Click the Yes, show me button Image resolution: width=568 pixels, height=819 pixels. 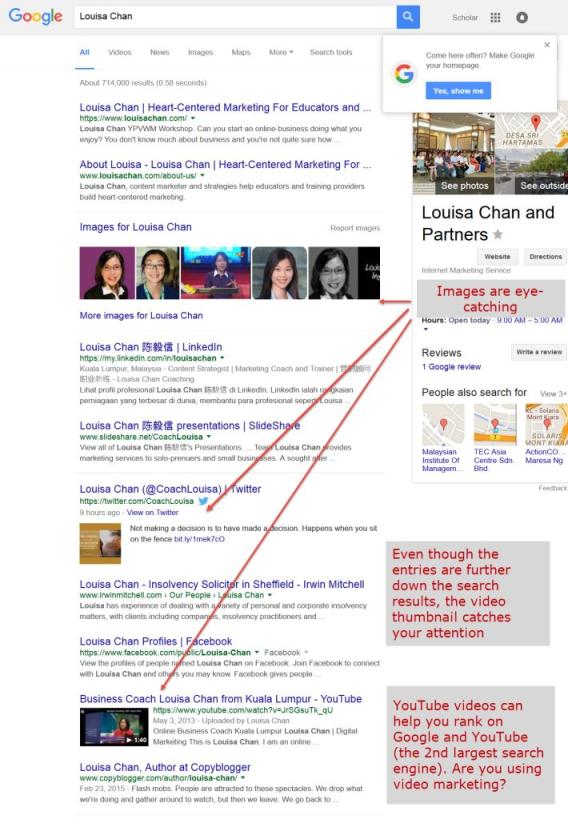pos(458,91)
